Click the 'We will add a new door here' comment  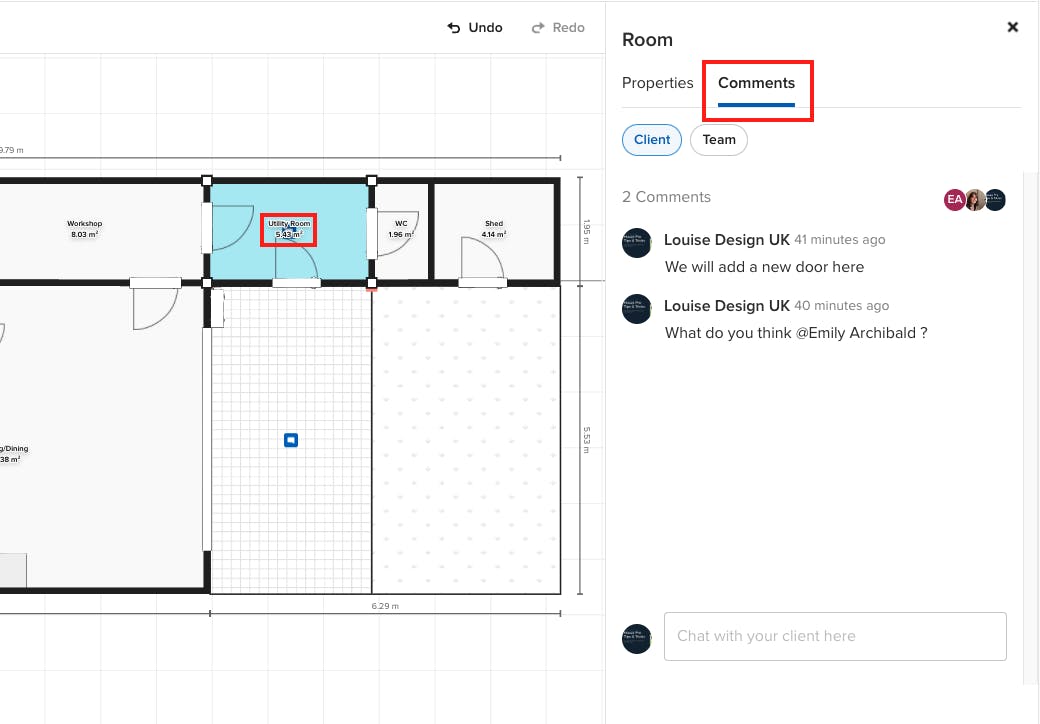coord(764,267)
